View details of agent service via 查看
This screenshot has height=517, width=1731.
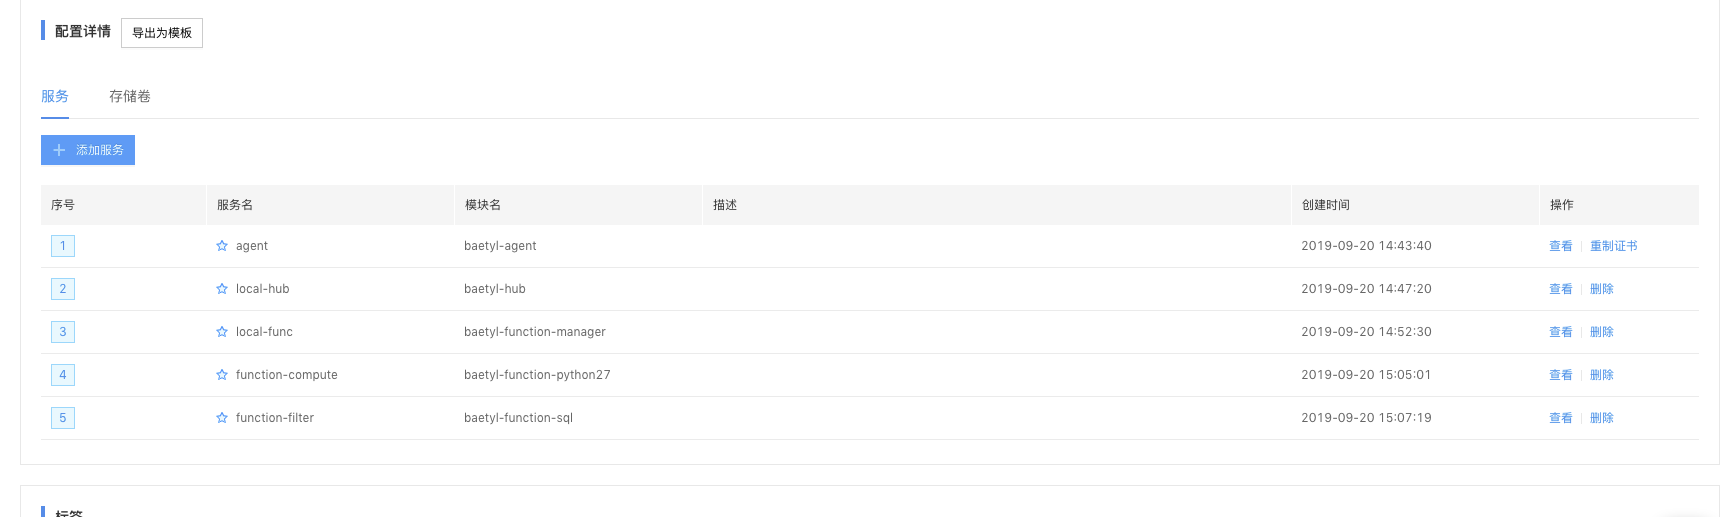point(1560,246)
